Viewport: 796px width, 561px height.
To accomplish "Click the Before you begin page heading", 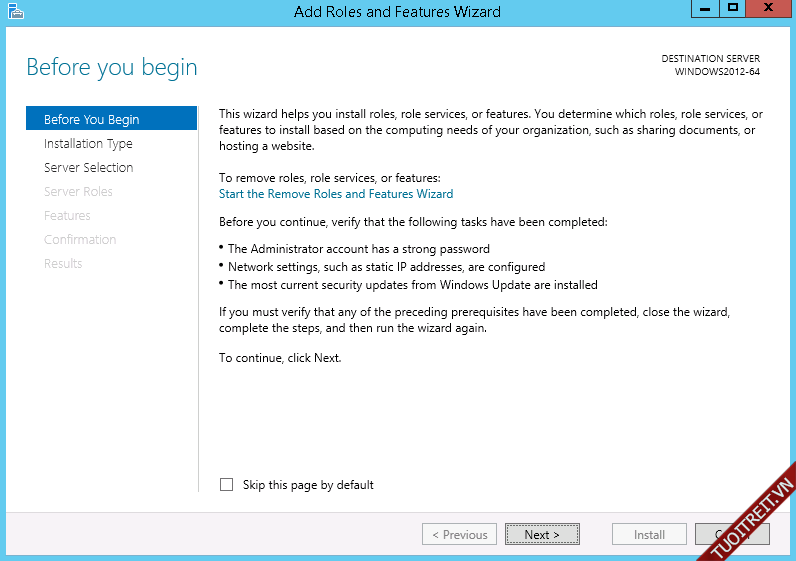I will click(112, 67).
